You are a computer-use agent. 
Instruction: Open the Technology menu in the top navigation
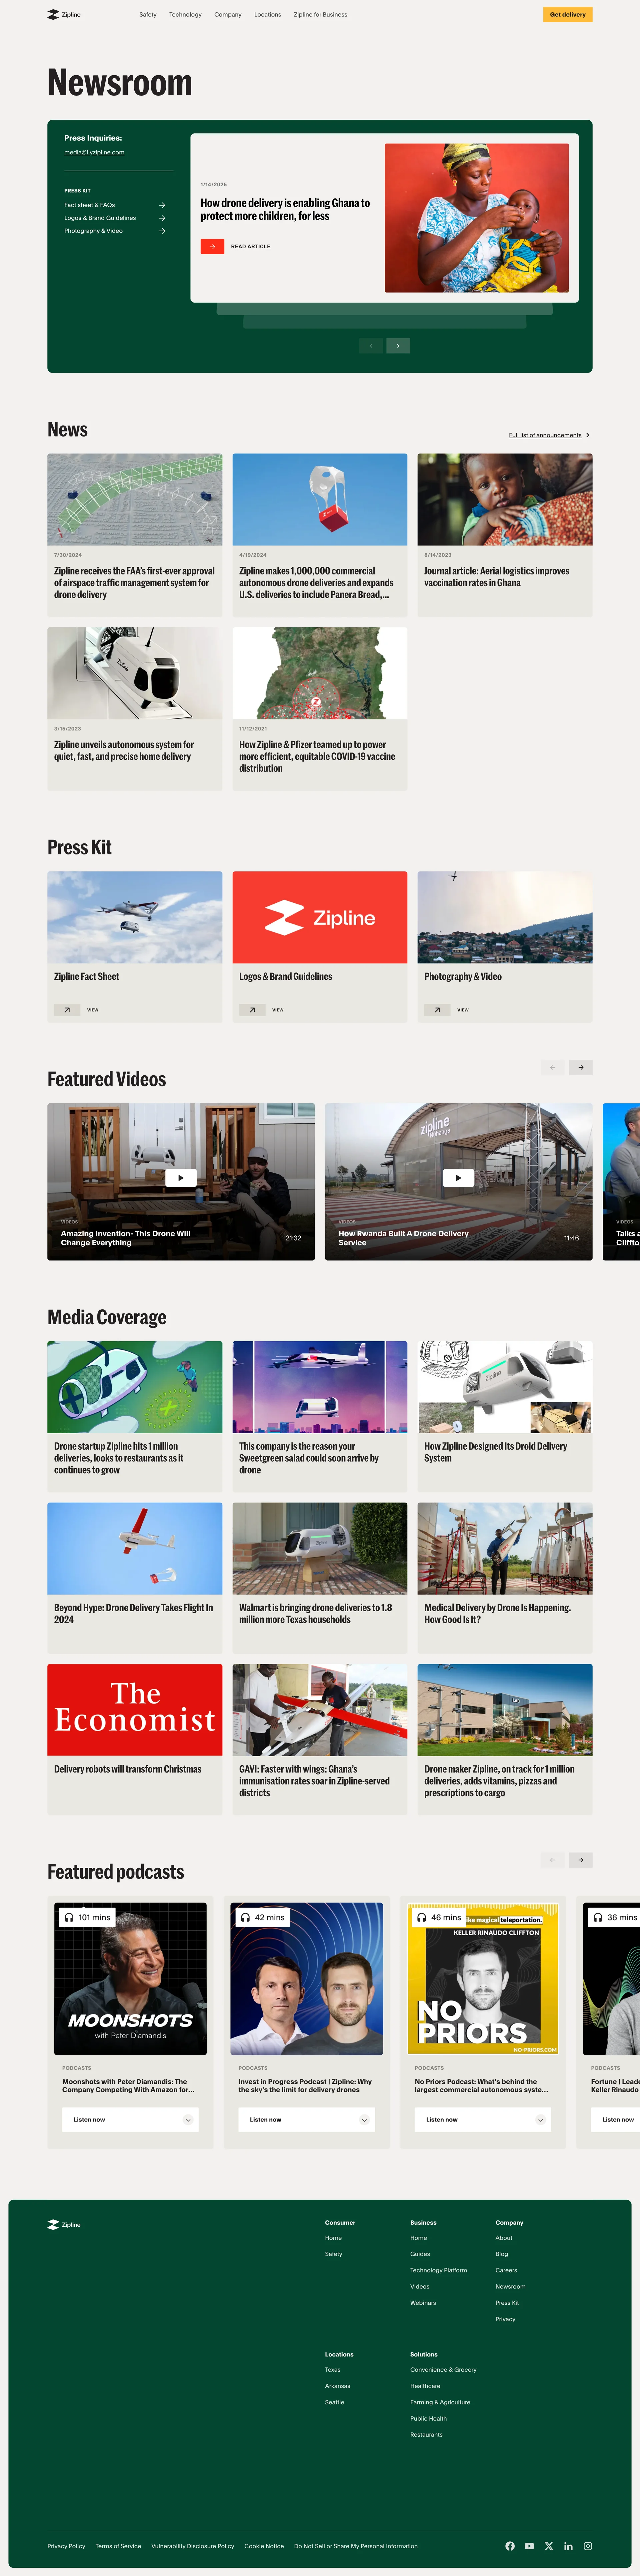185,15
